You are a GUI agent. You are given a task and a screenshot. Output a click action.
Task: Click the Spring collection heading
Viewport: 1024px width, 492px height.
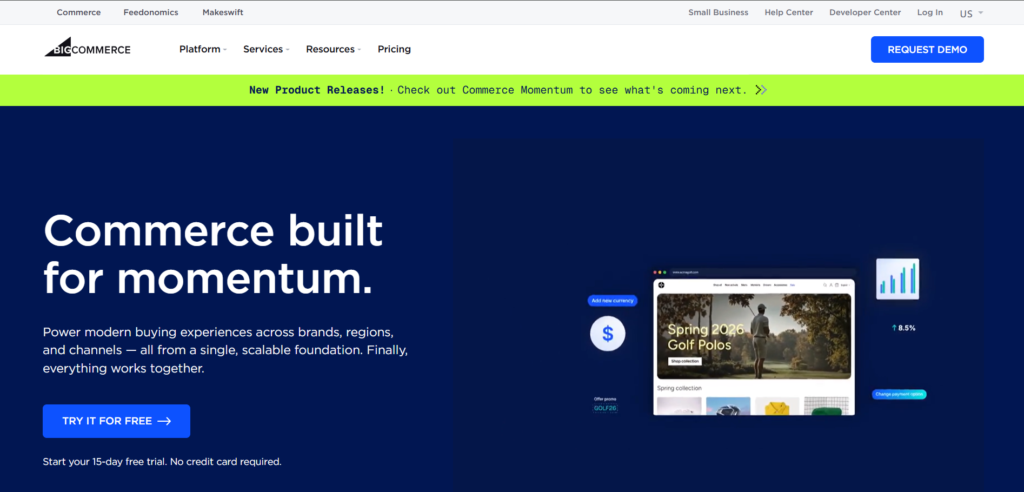tap(679, 388)
